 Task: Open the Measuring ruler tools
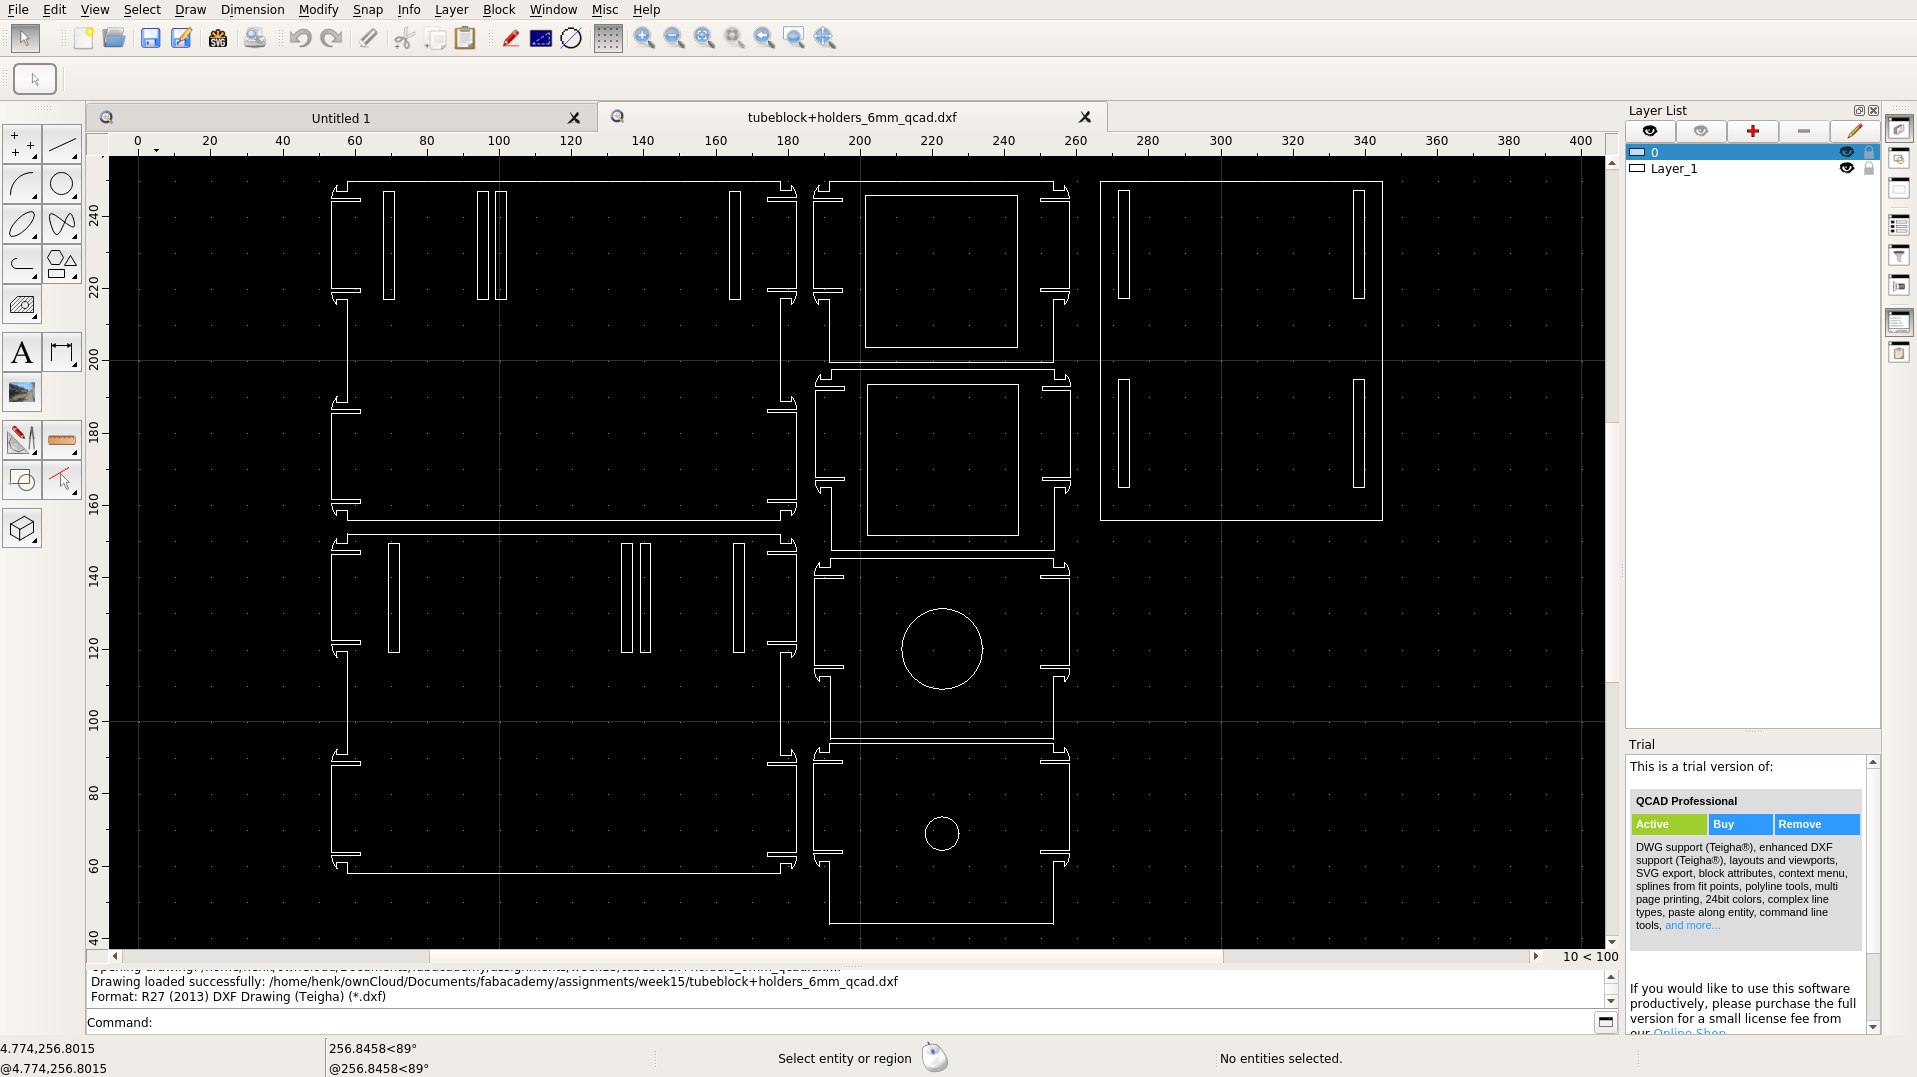coord(62,440)
